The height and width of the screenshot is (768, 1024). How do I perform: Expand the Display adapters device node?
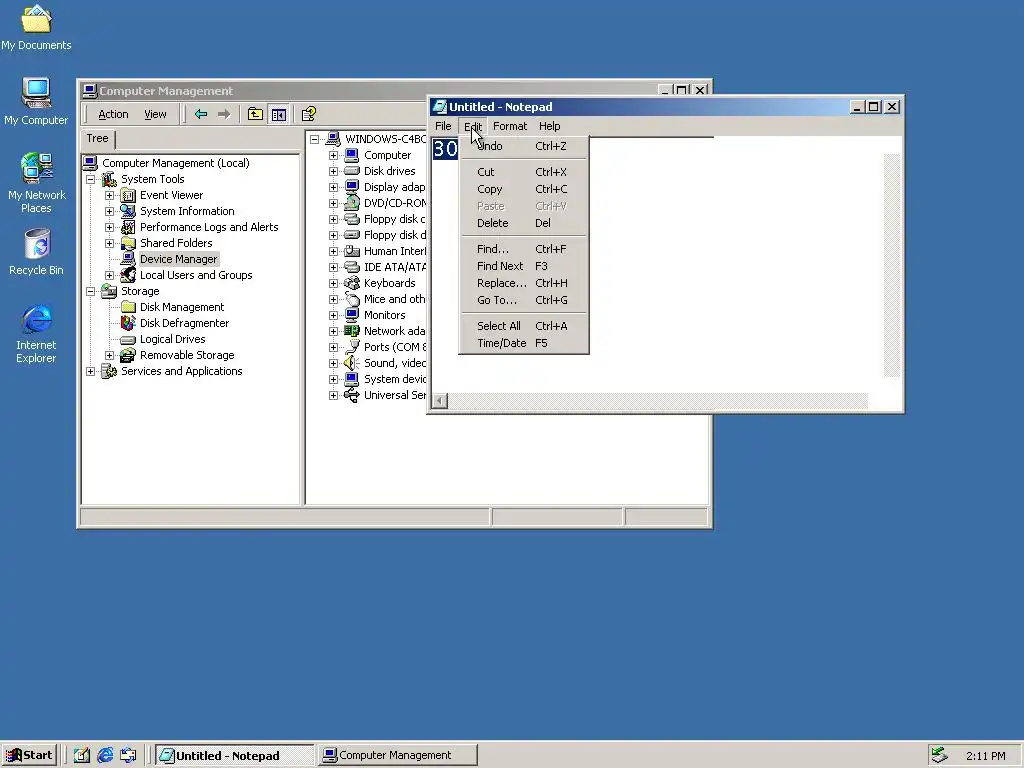(x=334, y=187)
